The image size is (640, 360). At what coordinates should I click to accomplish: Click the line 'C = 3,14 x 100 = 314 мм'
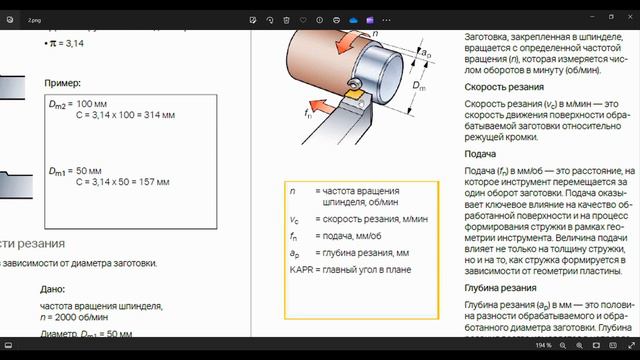click(x=125, y=115)
